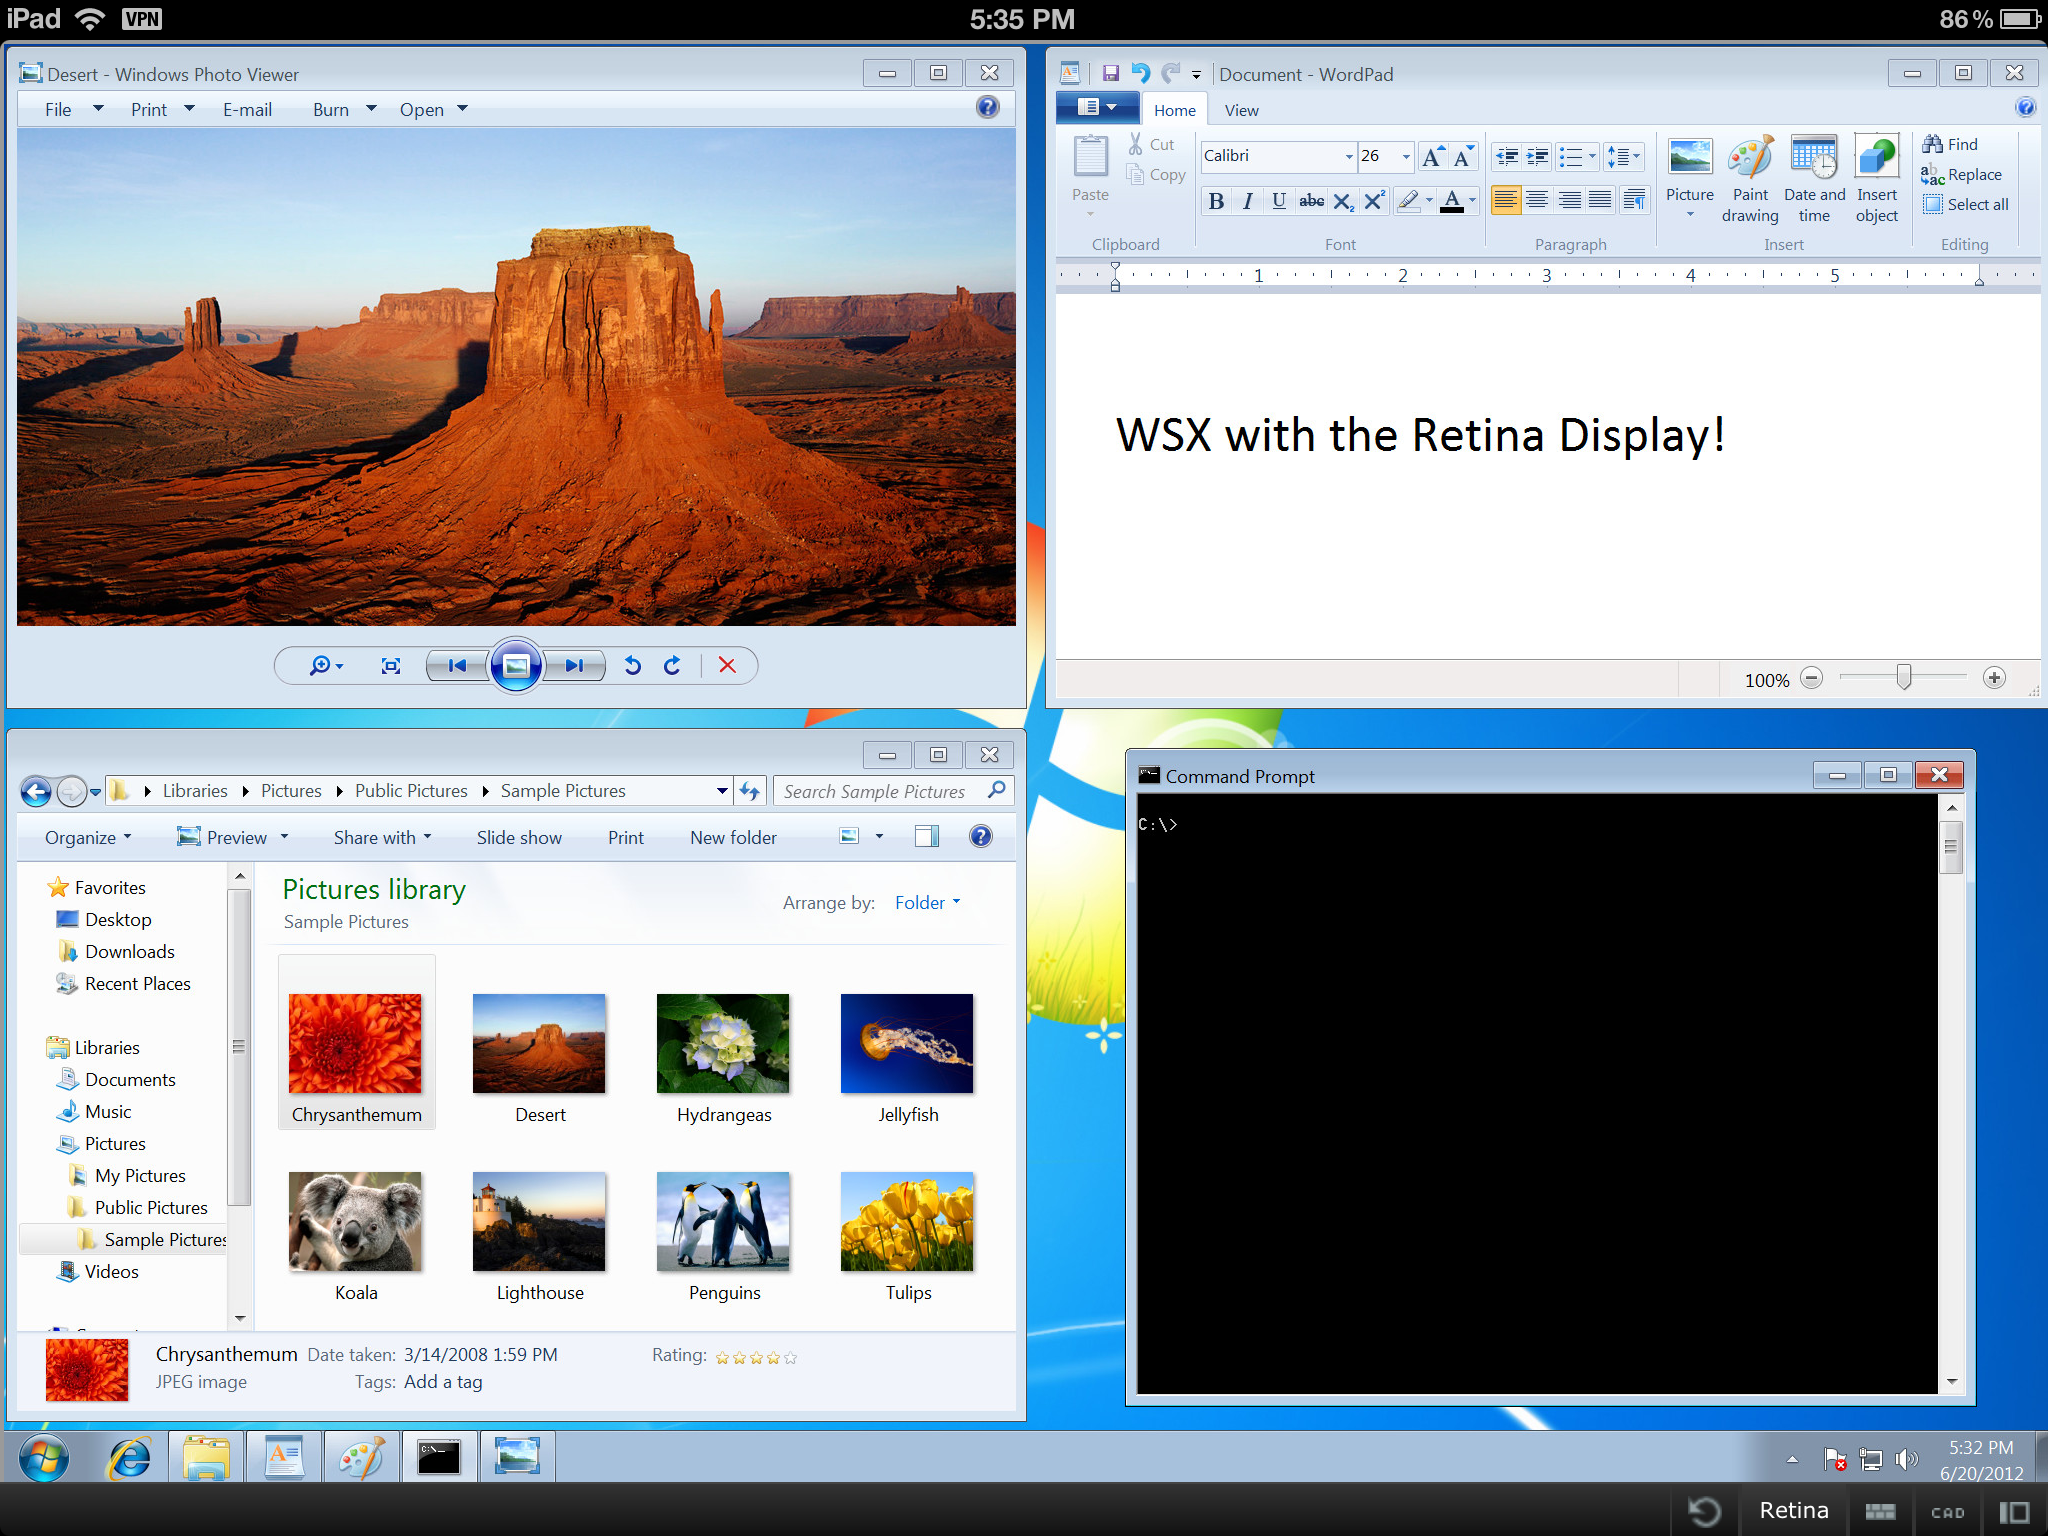2048x1536 pixels.
Task: Select Downloads in Explorer Favorites
Action: pyautogui.click(x=116, y=952)
